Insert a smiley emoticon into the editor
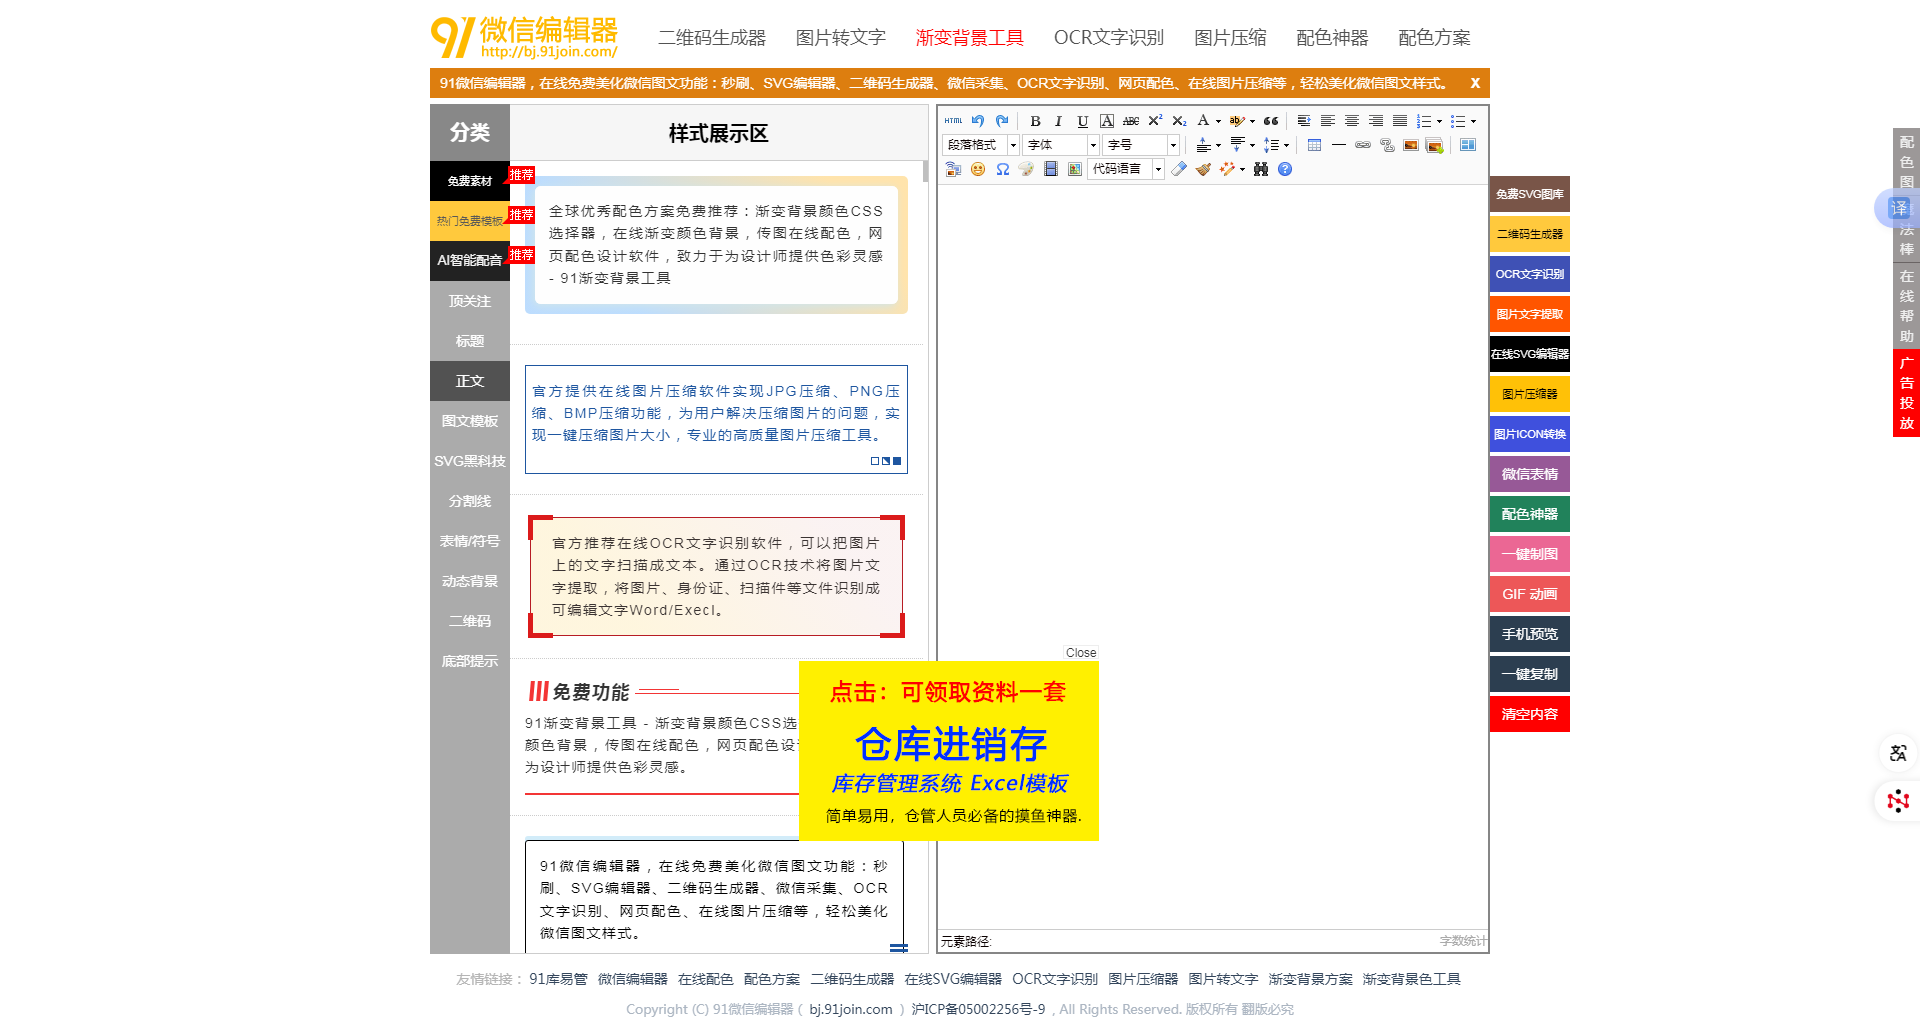1920x1032 pixels. (978, 169)
